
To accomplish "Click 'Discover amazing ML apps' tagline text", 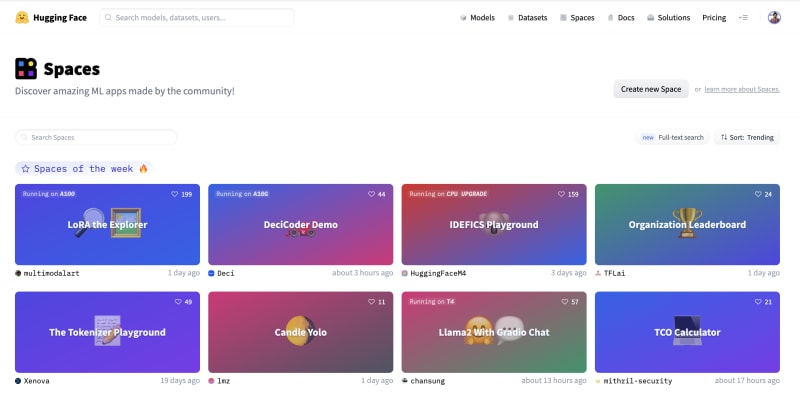I will [124, 91].
